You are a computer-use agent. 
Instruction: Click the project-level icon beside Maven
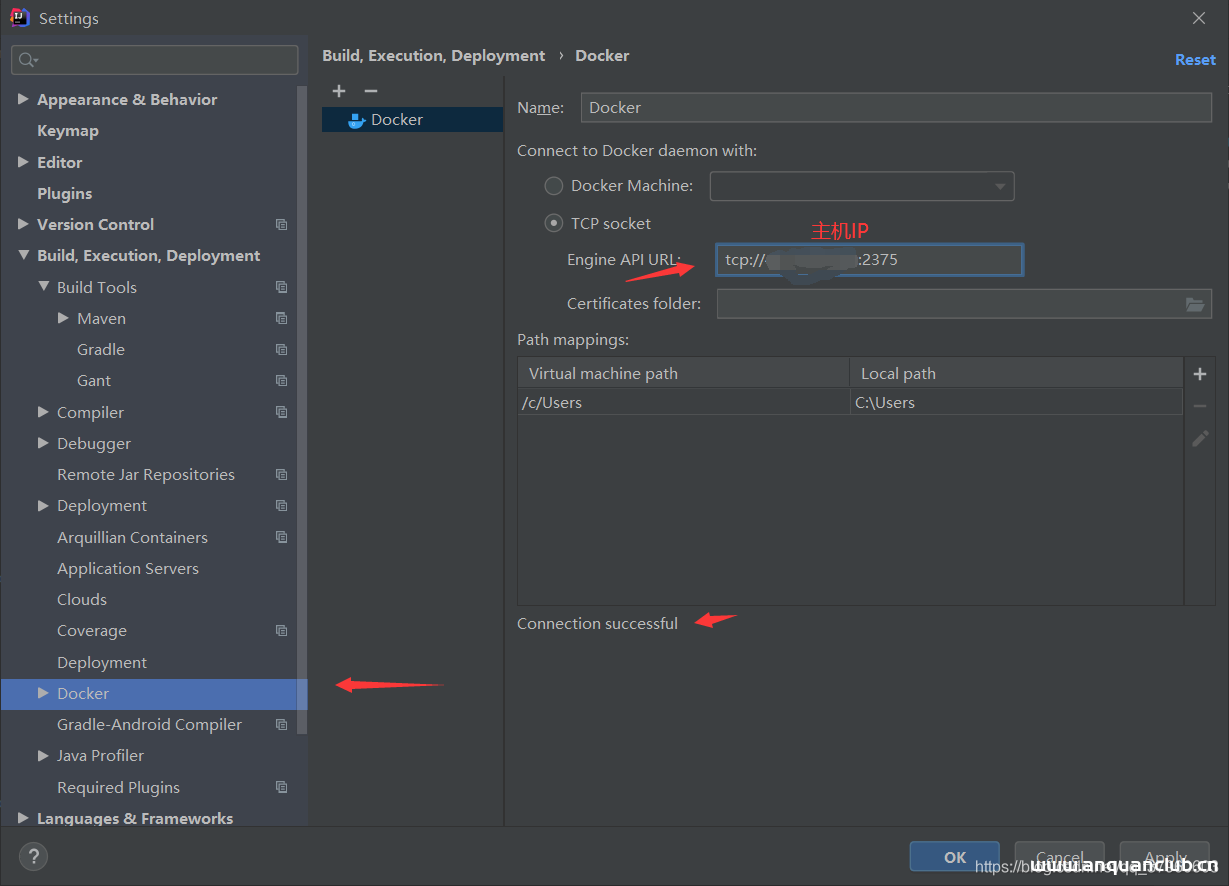pyautogui.click(x=281, y=318)
